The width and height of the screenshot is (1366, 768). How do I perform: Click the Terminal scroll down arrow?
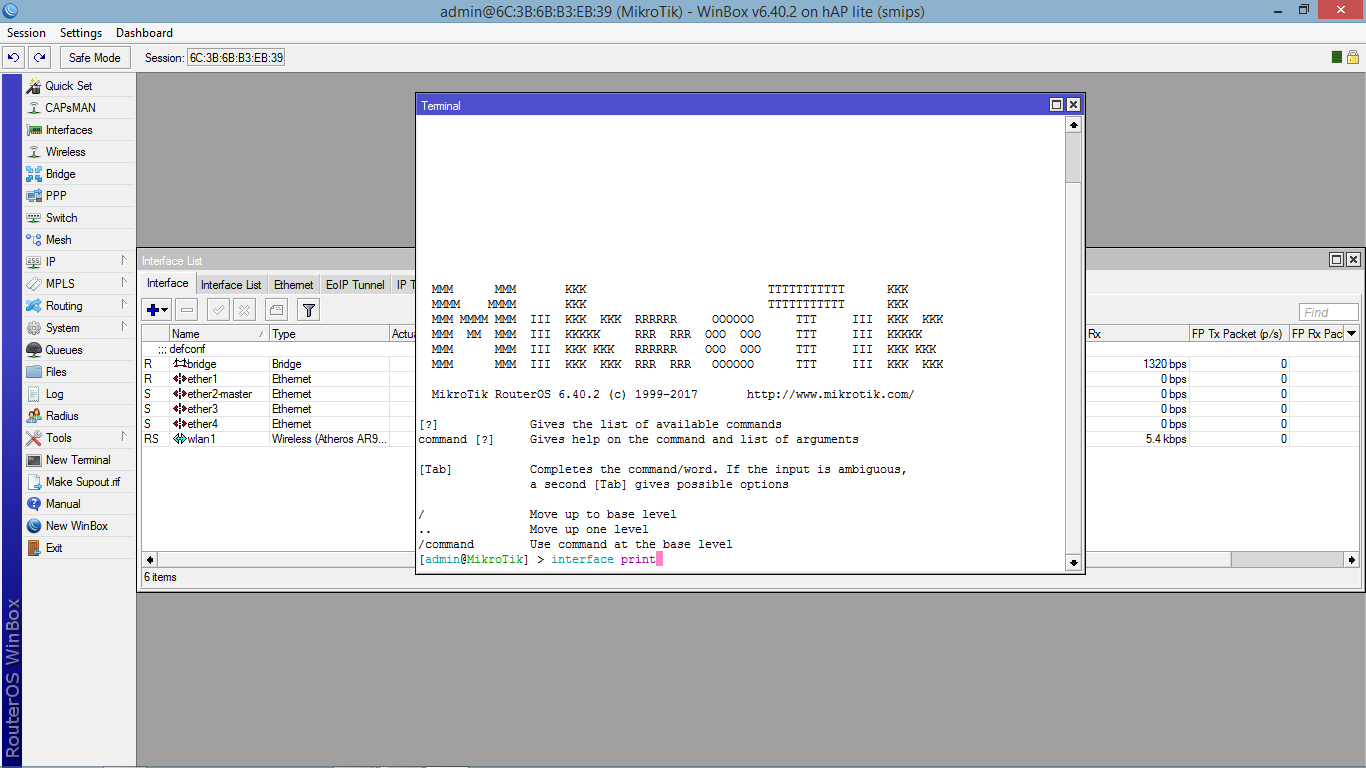click(x=1074, y=563)
